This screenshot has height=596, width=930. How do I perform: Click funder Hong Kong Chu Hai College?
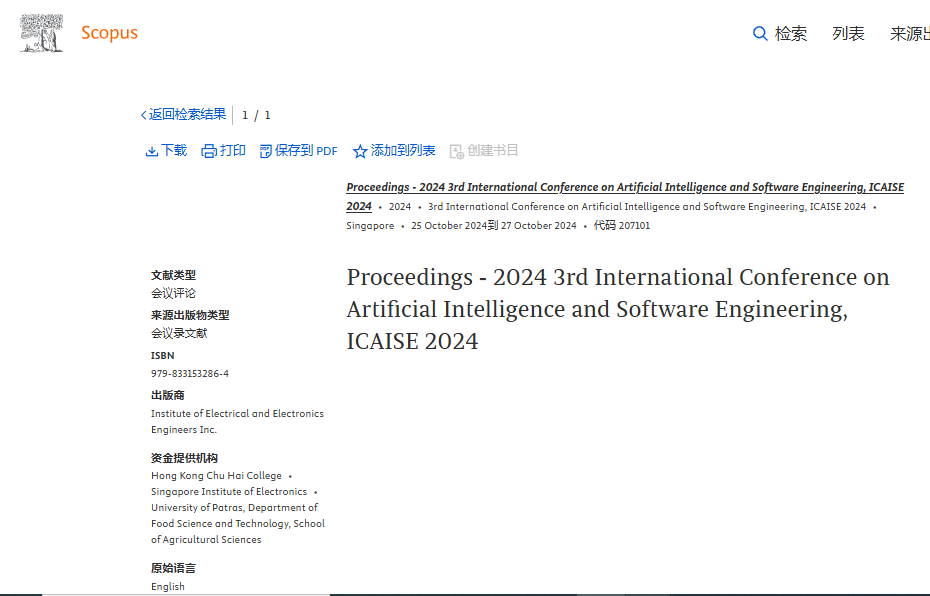pyautogui.click(x=216, y=476)
